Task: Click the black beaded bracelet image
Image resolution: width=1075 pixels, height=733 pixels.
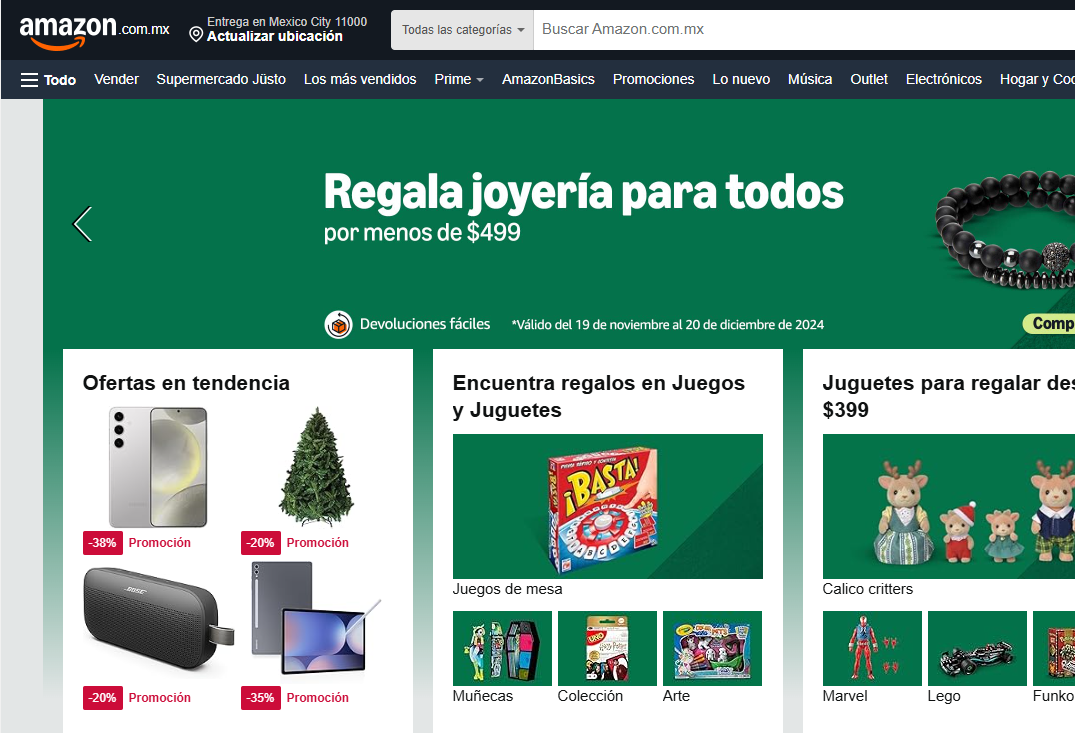Action: (1004, 230)
